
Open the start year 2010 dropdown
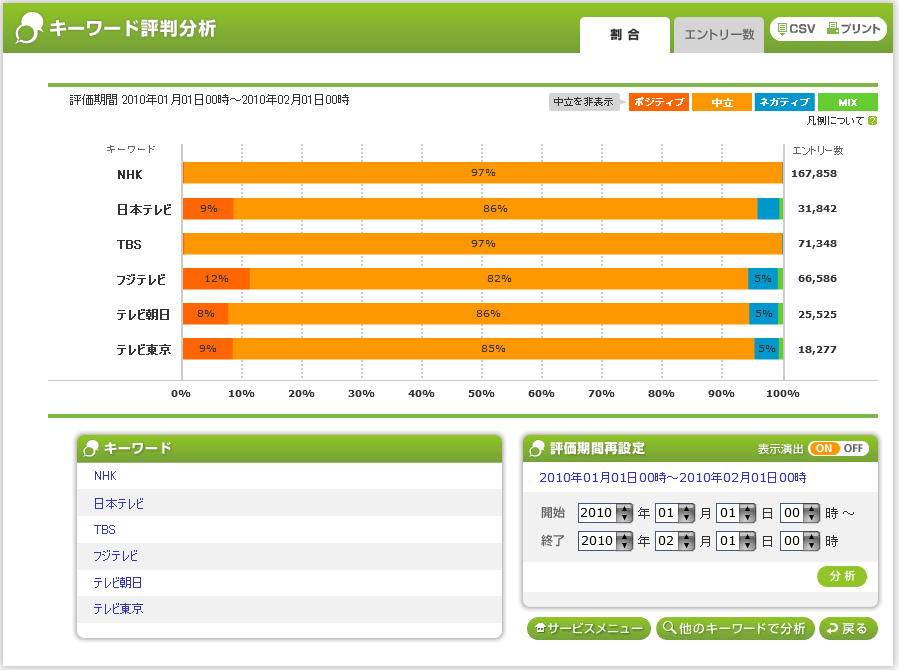point(625,513)
